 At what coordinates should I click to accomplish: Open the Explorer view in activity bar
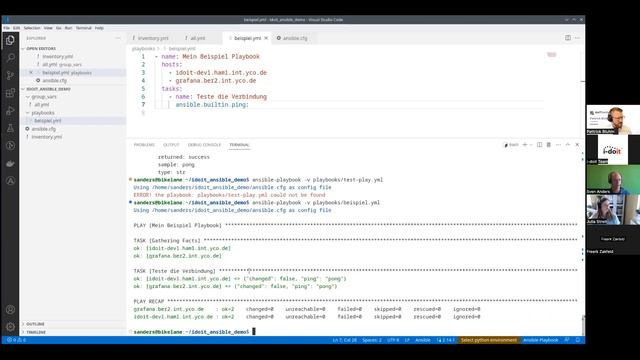click(x=11, y=40)
